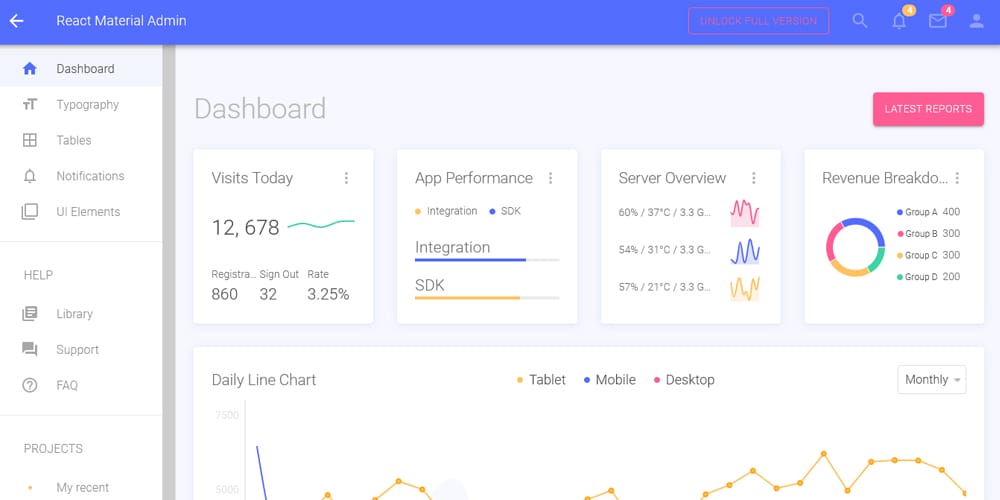This screenshot has width=1000, height=500.
Task: Click the Support chat icon in sidebar
Action: tap(29, 349)
